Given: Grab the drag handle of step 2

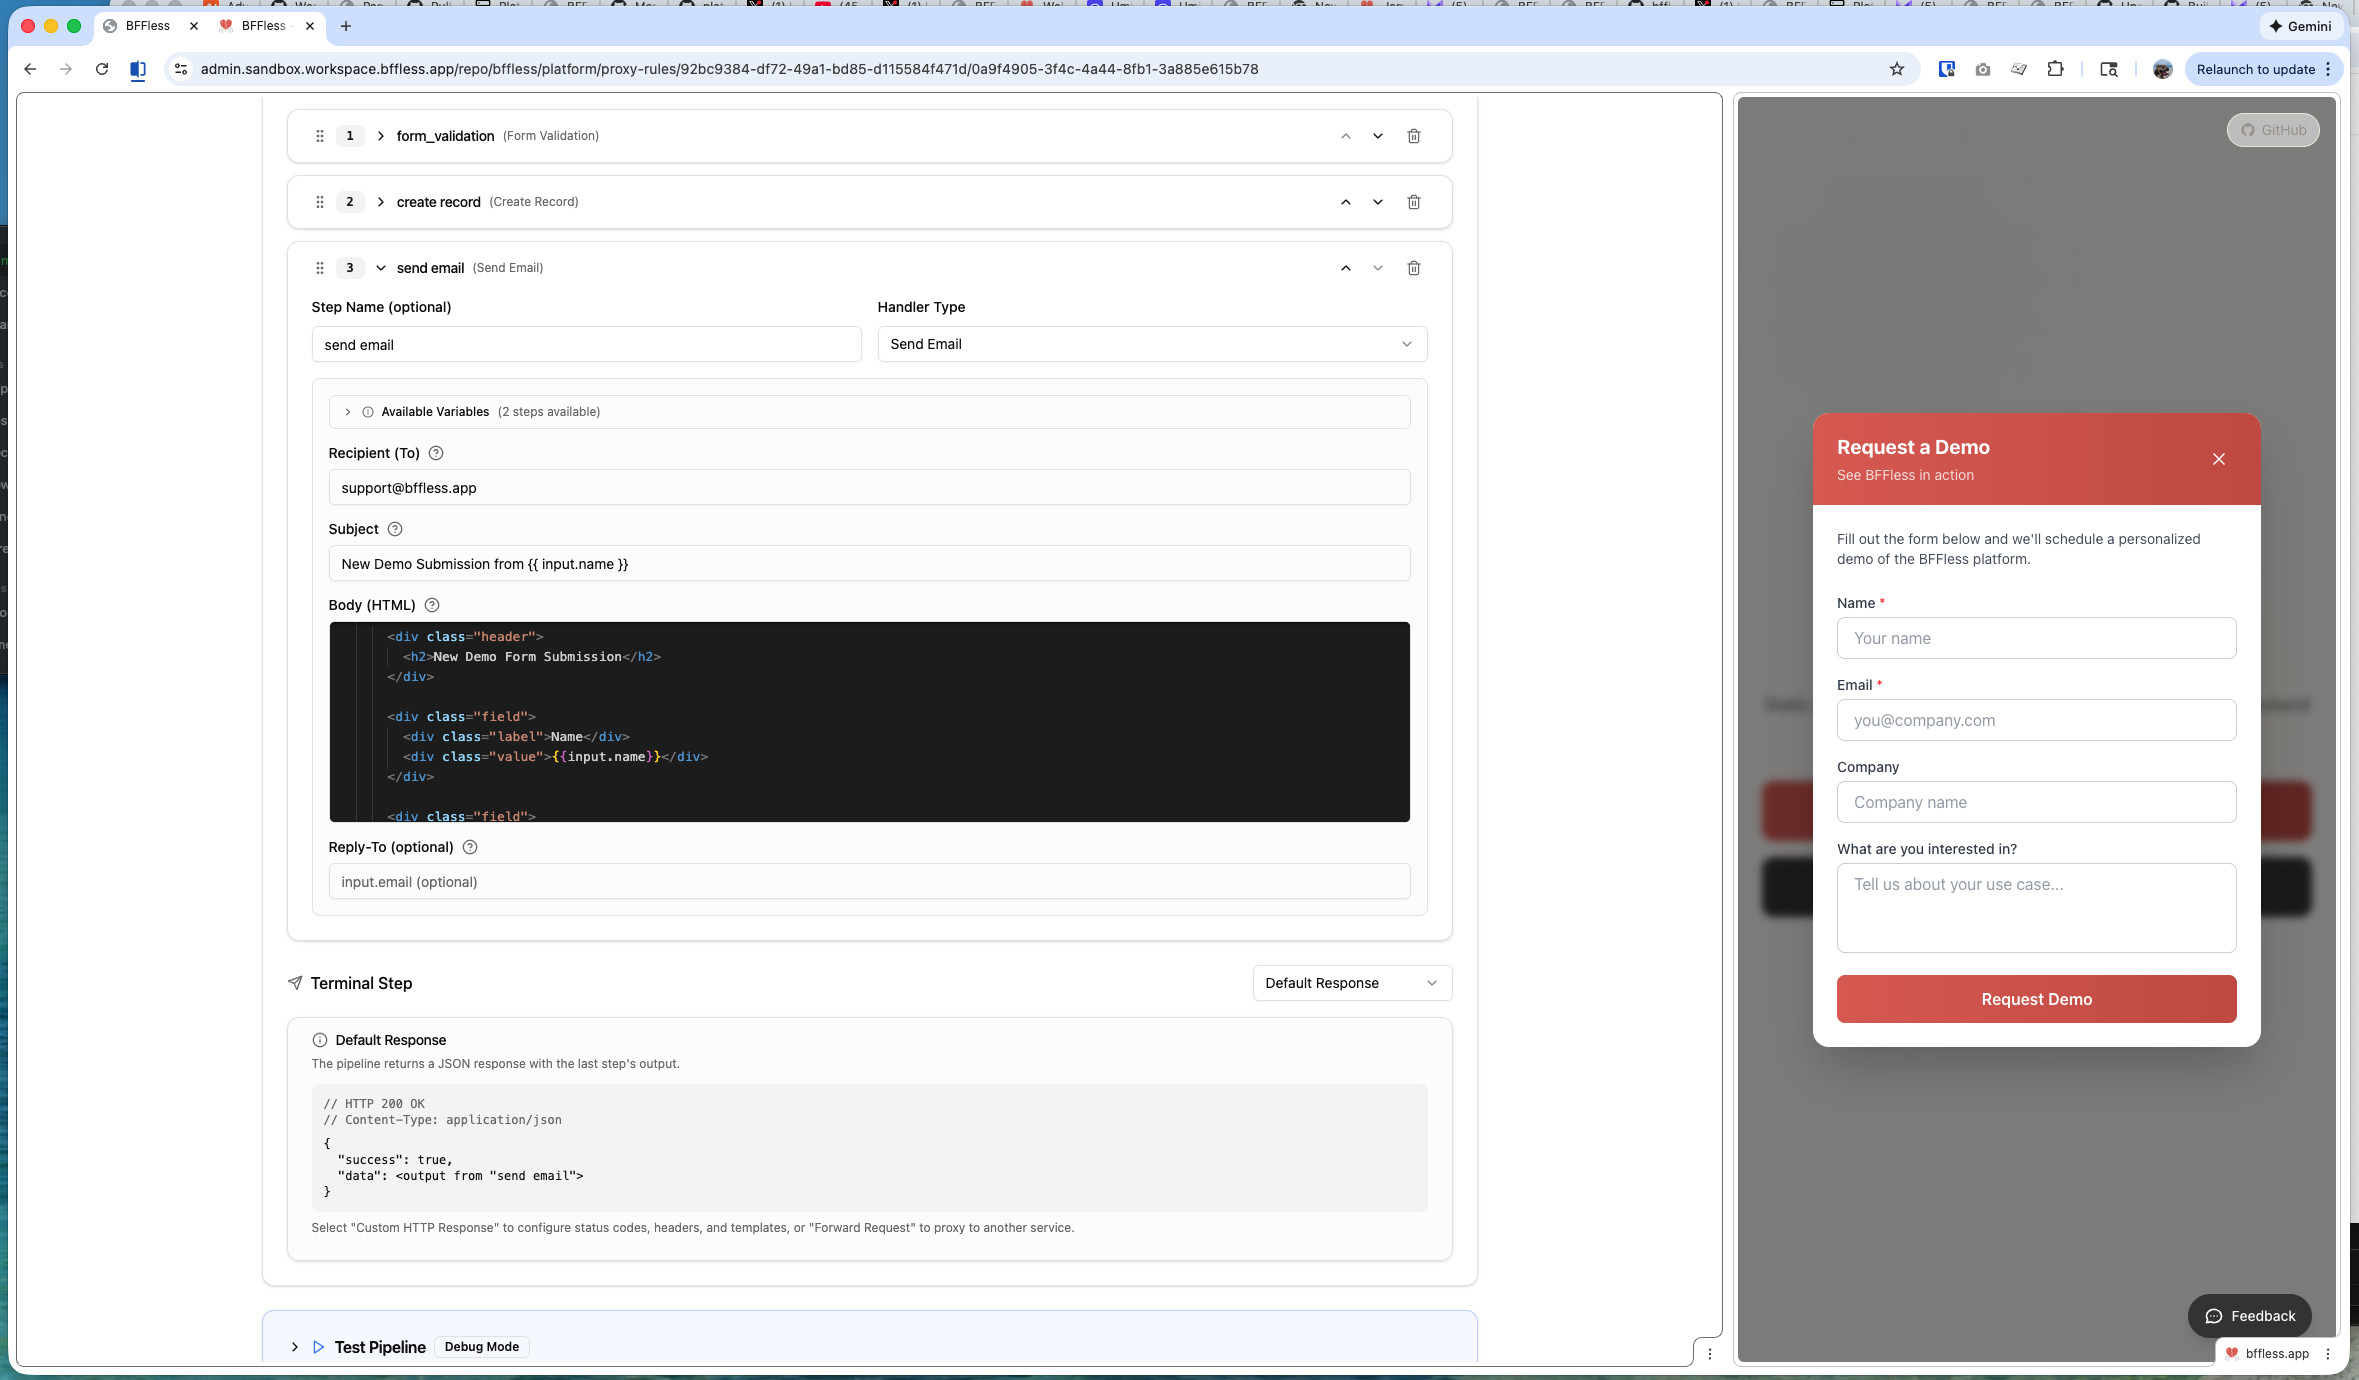Looking at the screenshot, I should (x=320, y=202).
